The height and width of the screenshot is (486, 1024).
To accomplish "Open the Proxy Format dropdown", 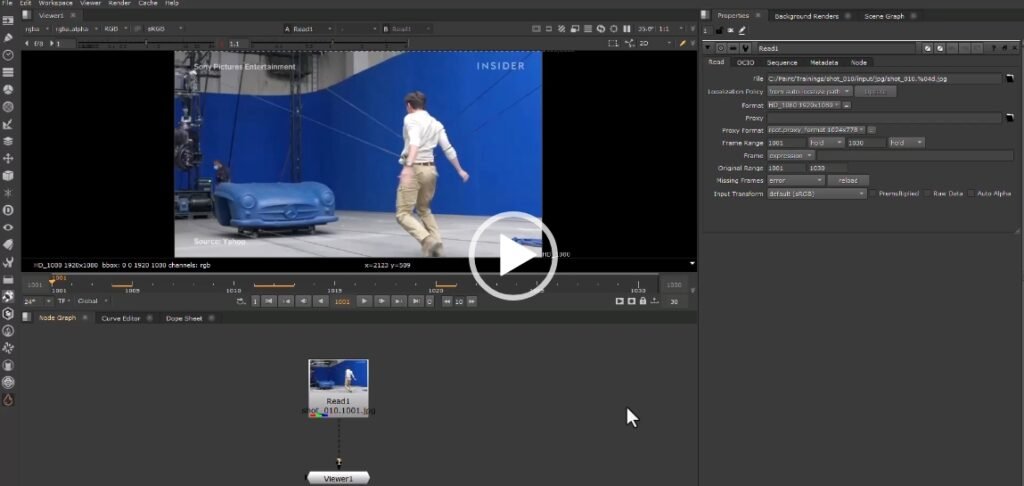I will pyautogui.click(x=816, y=130).
